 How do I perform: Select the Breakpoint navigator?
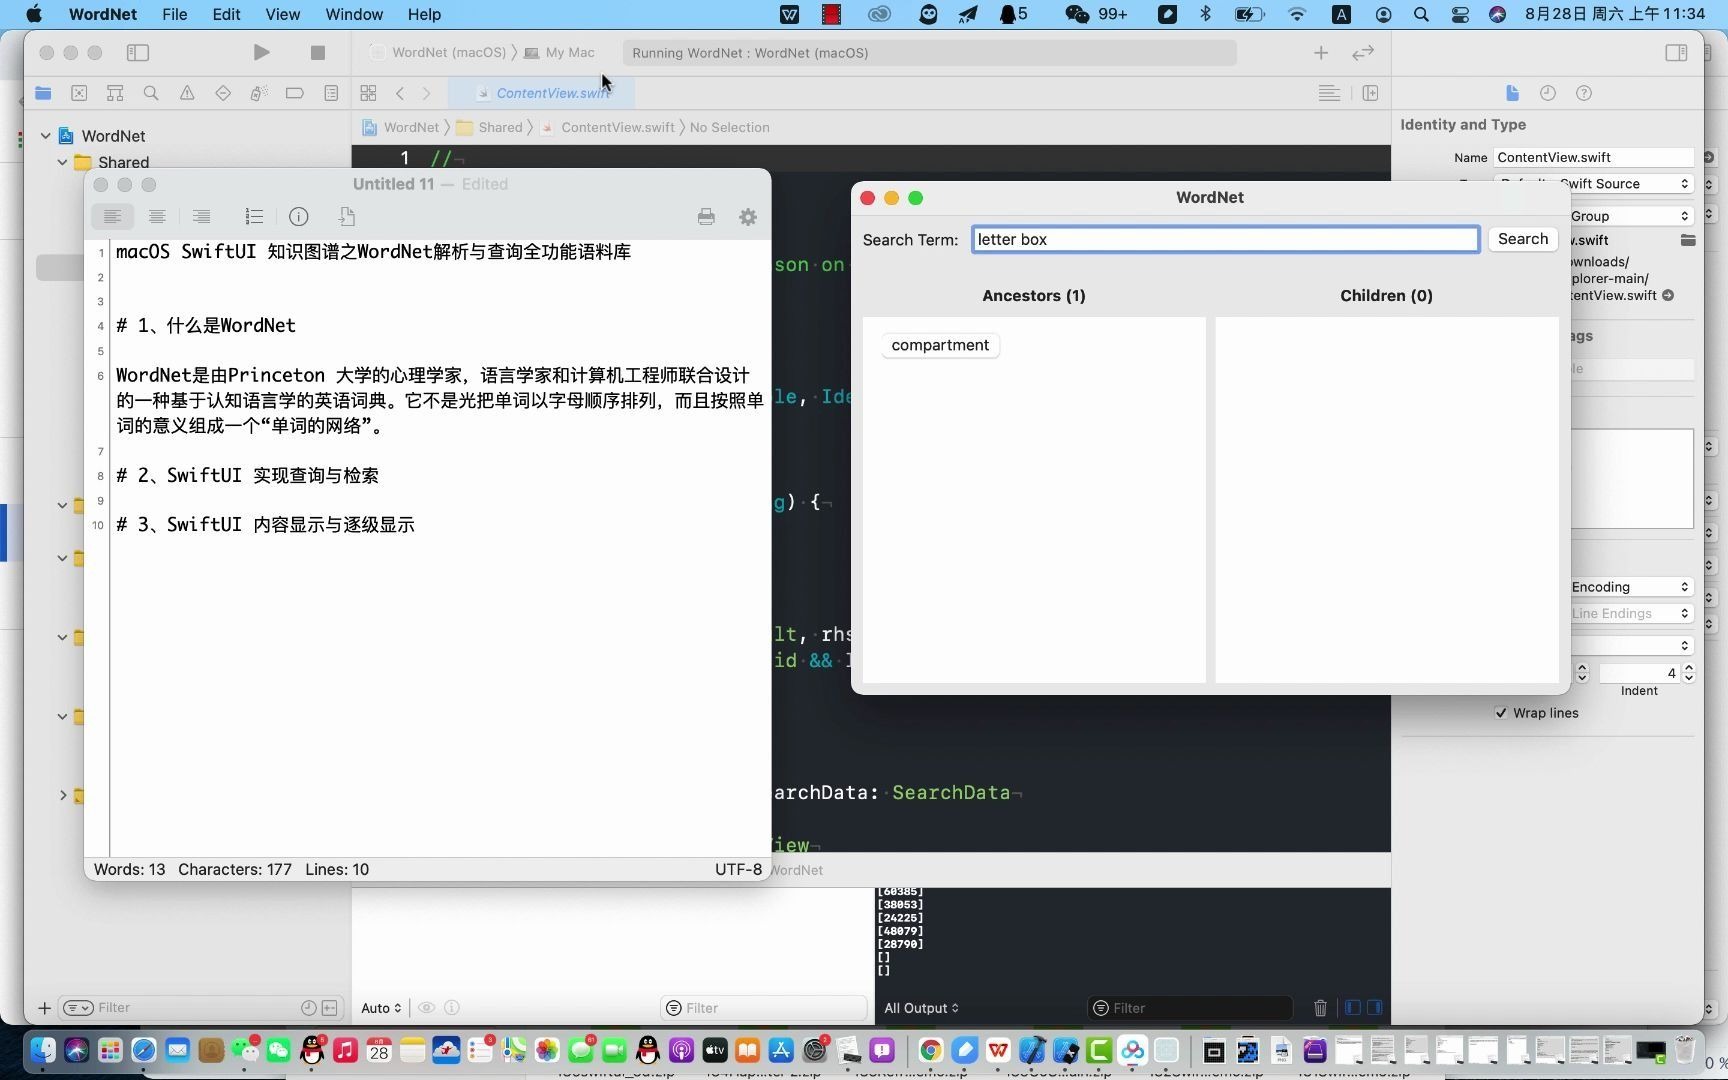(x=295, y=93)
